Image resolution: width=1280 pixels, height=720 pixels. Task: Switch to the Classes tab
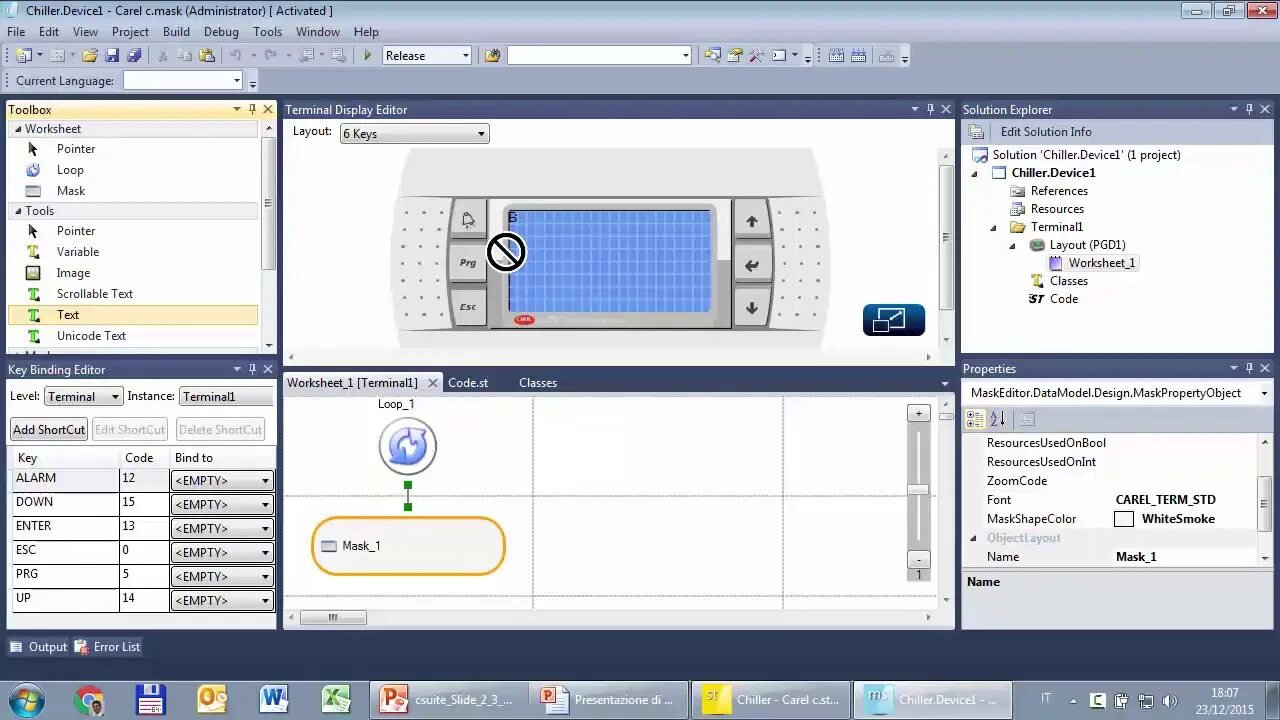538,383
